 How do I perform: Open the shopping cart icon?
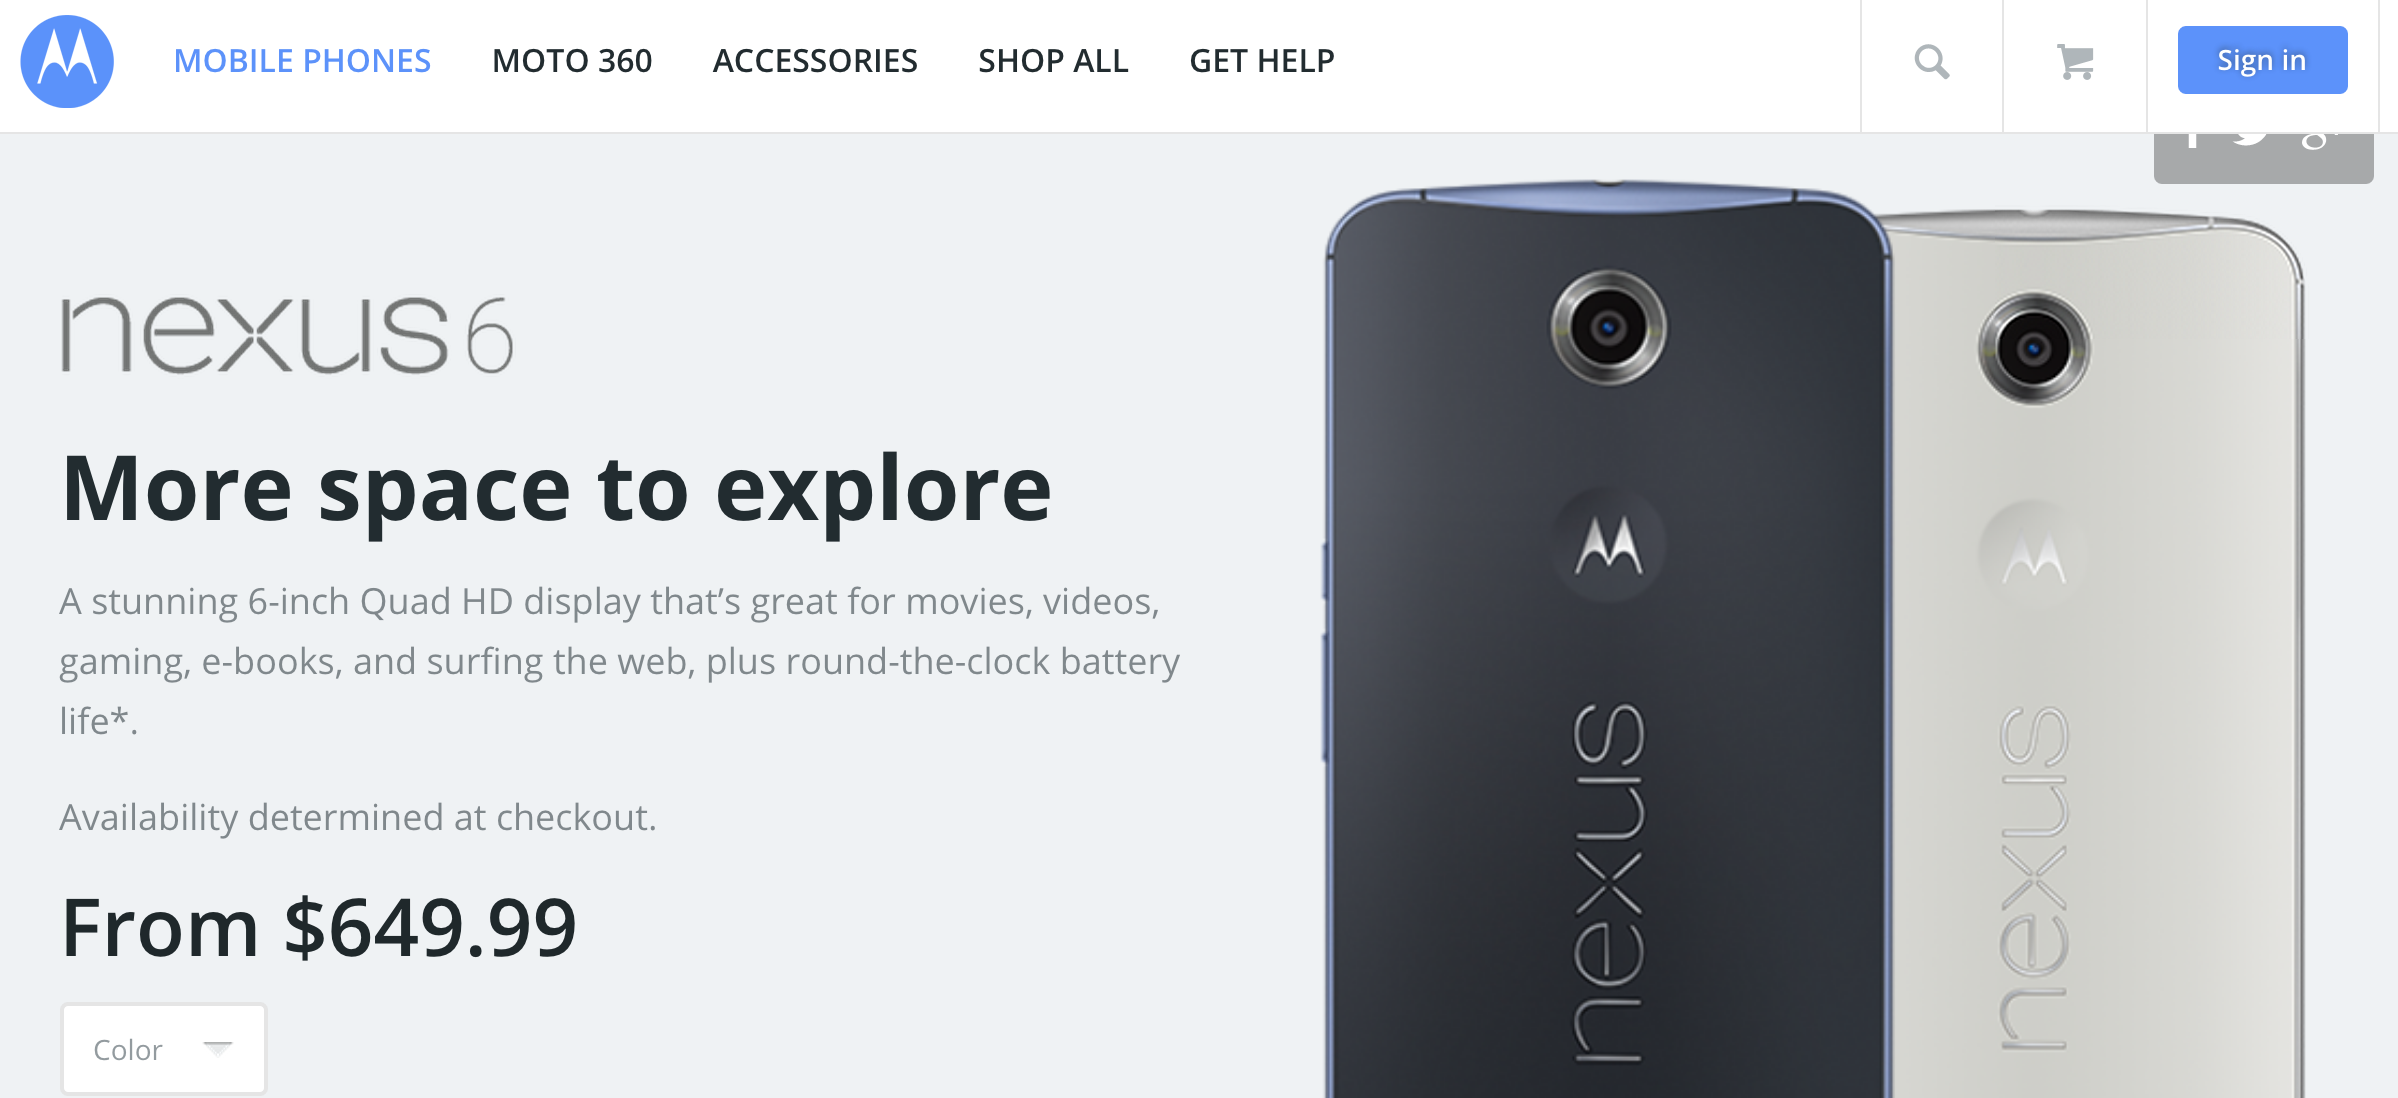point(2076,62)
